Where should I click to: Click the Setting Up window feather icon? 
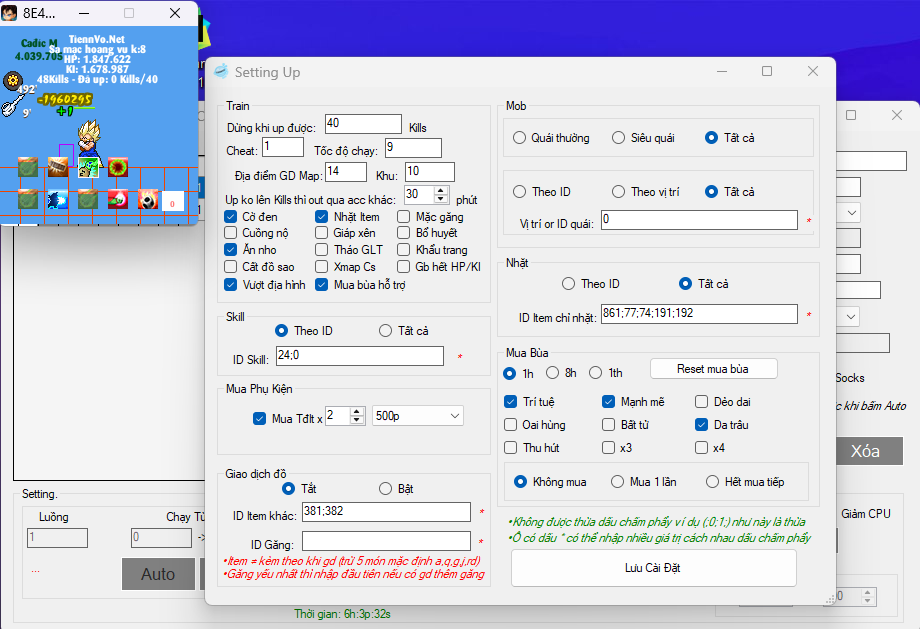click(x=221, y=72)
